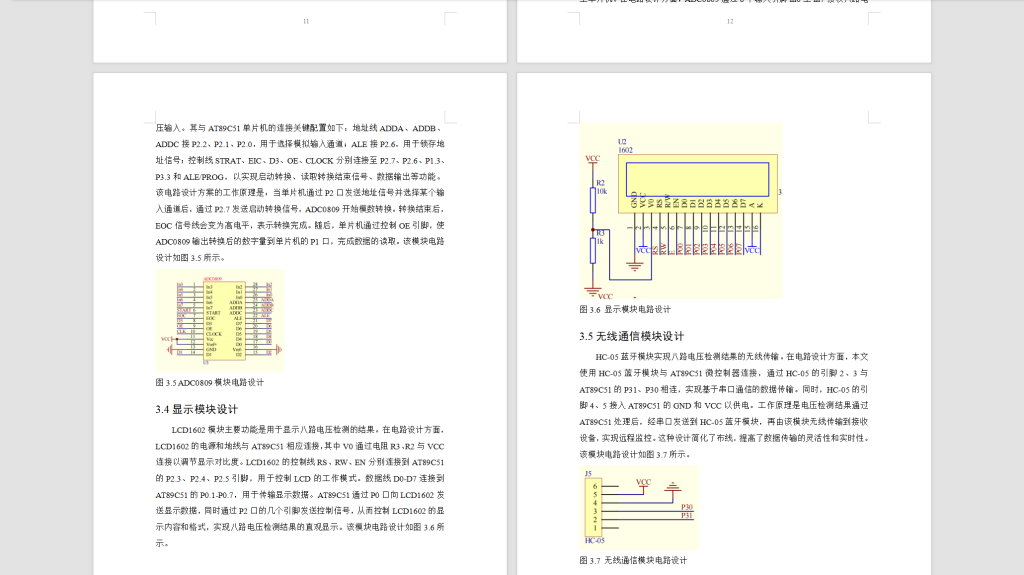
Task: Click the caption '图 3.6 显示模块电路设计'
Action: (625, 309)
